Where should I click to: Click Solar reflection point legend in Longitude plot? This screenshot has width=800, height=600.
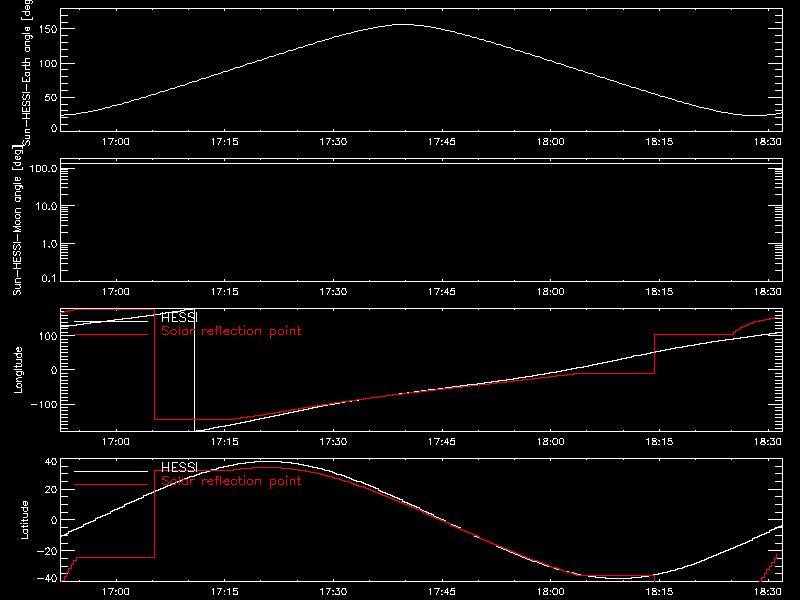231,331
